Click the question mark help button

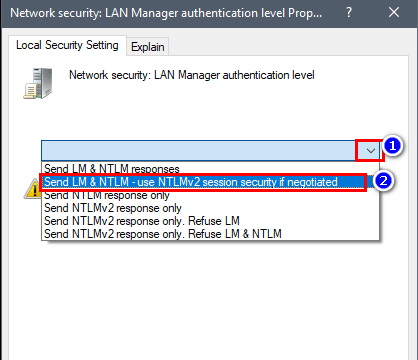coord(349,13)
